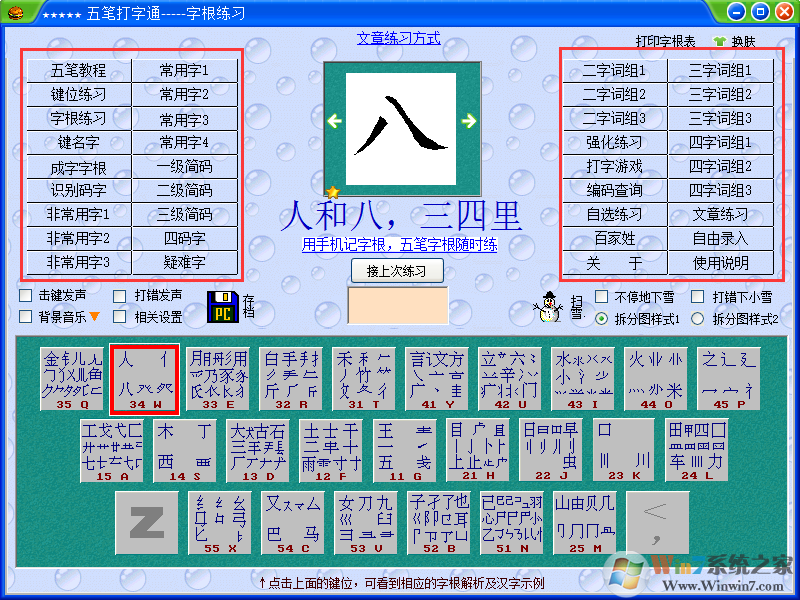Viewport: 800px width, 600px height.
Task: Switch to 常用字1 practice mode
Action: pyautogui.click(x=185, y=70)
